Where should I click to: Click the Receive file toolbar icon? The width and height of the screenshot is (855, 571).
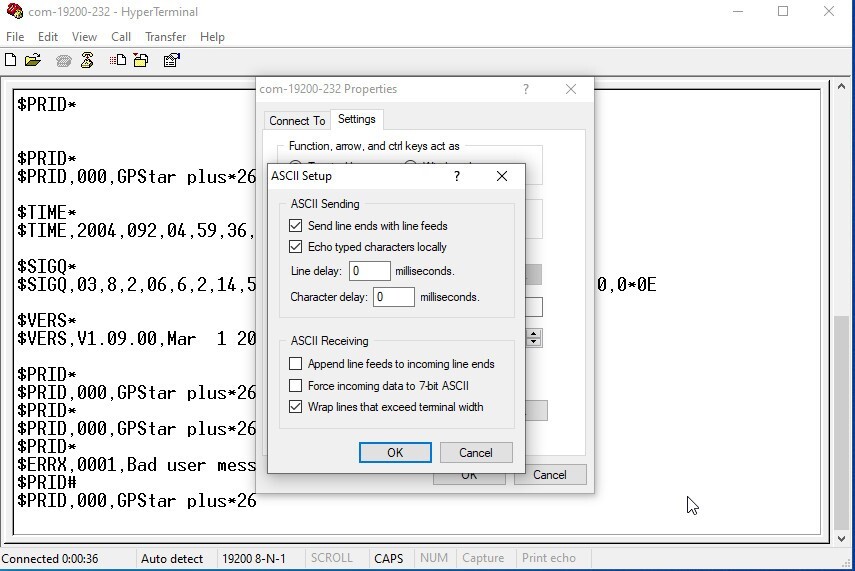coord(141,60)
